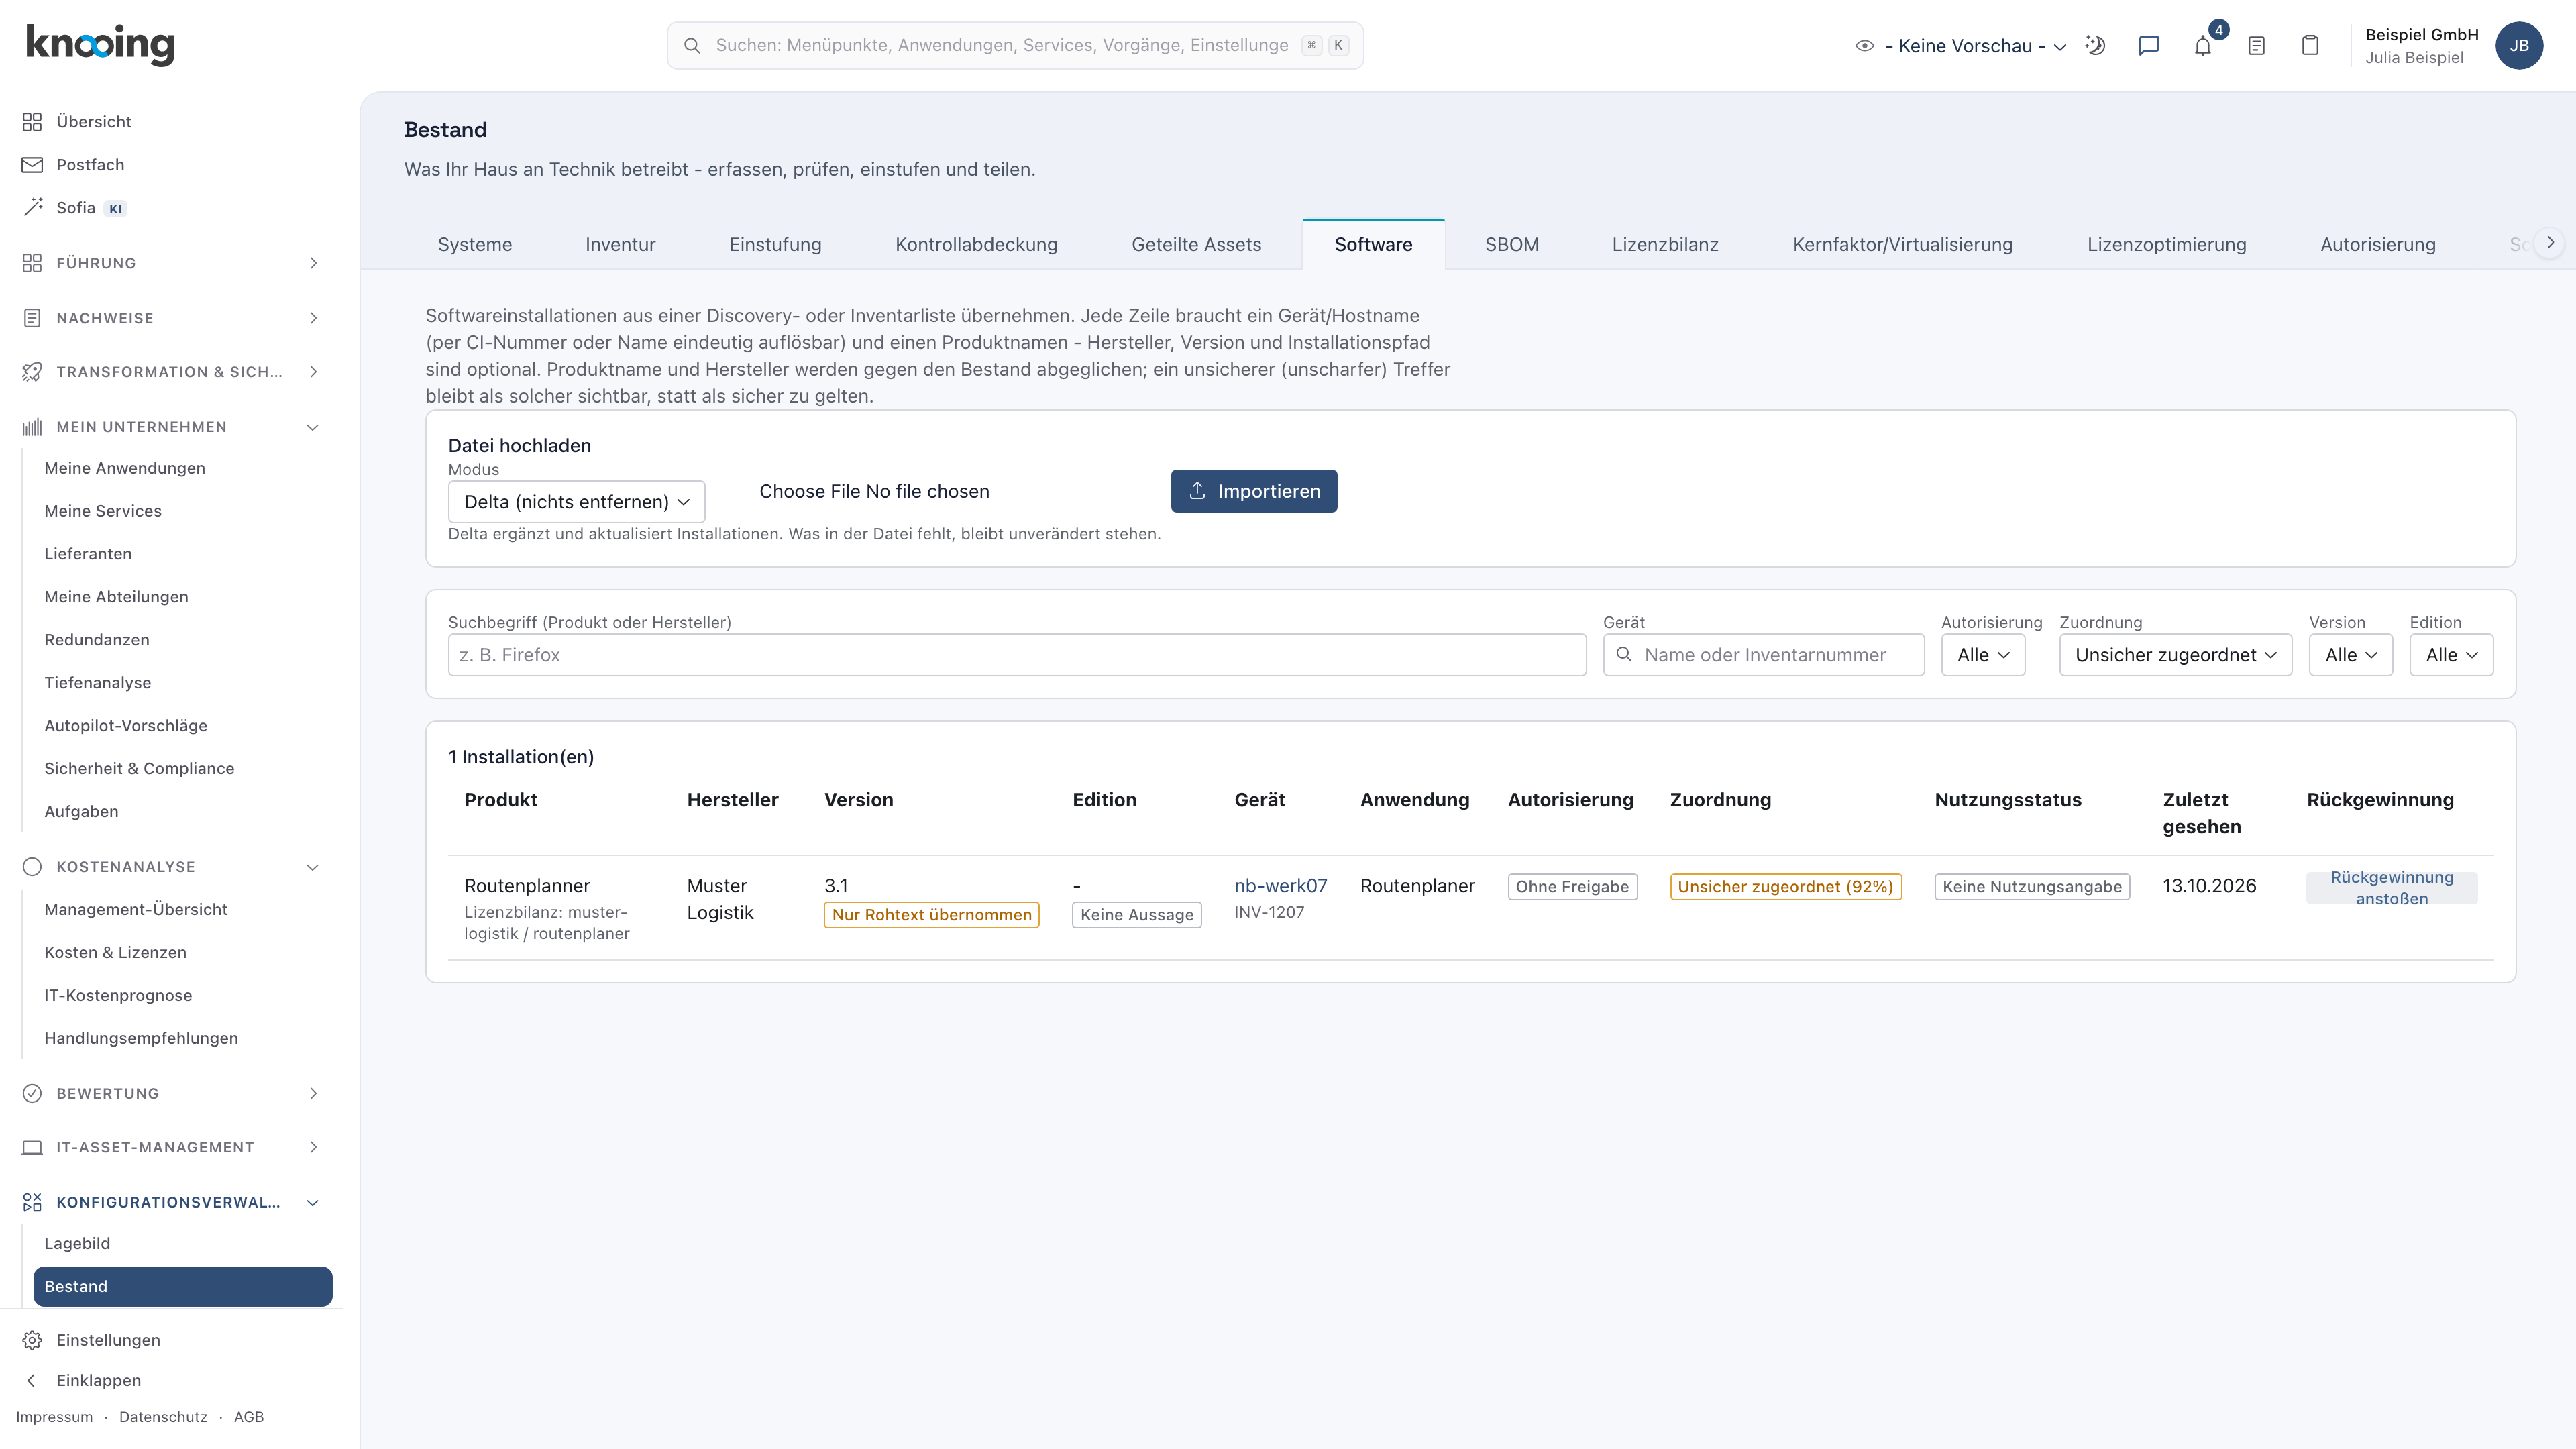
Task: Open the chat bubble icon in header
Action: pyautogui.click(x=2149, y=45)
